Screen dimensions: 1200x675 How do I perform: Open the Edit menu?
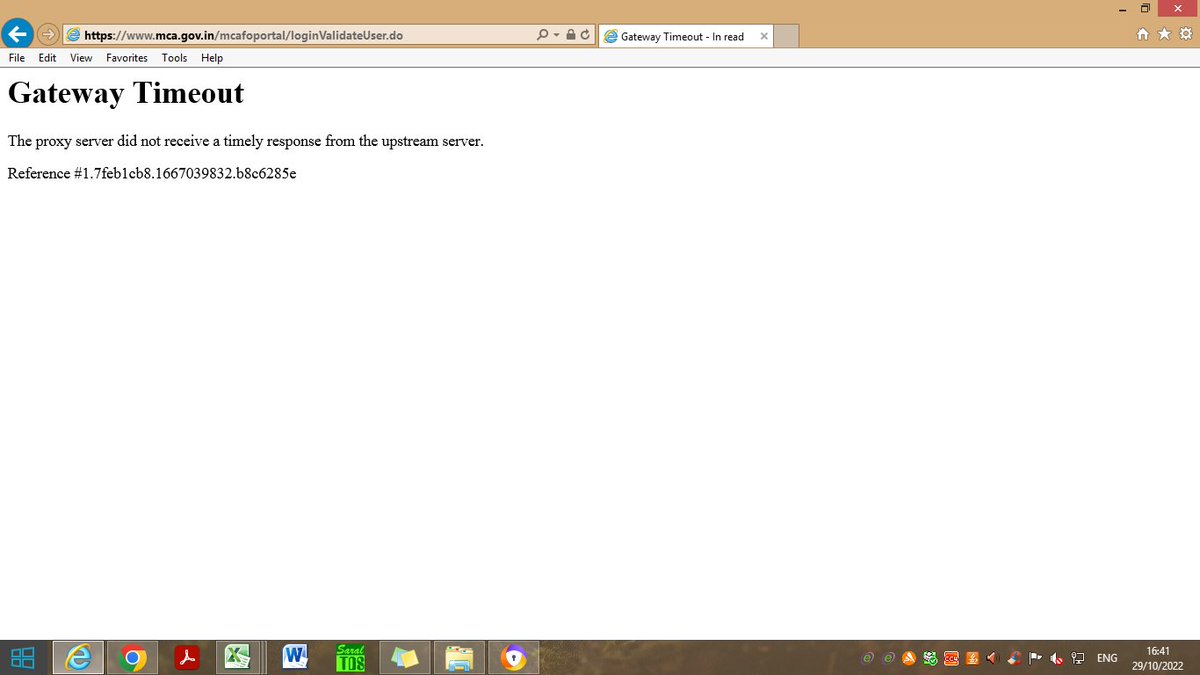click(47, 58)
